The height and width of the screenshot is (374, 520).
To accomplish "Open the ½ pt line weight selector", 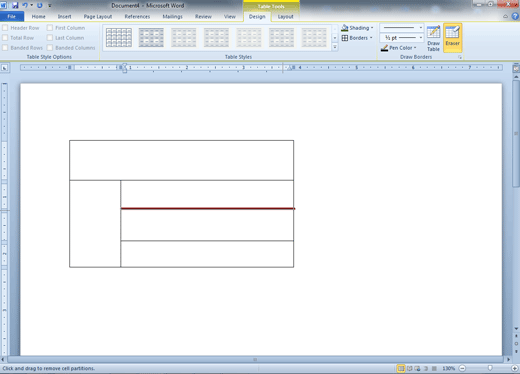I will (402, 38).
